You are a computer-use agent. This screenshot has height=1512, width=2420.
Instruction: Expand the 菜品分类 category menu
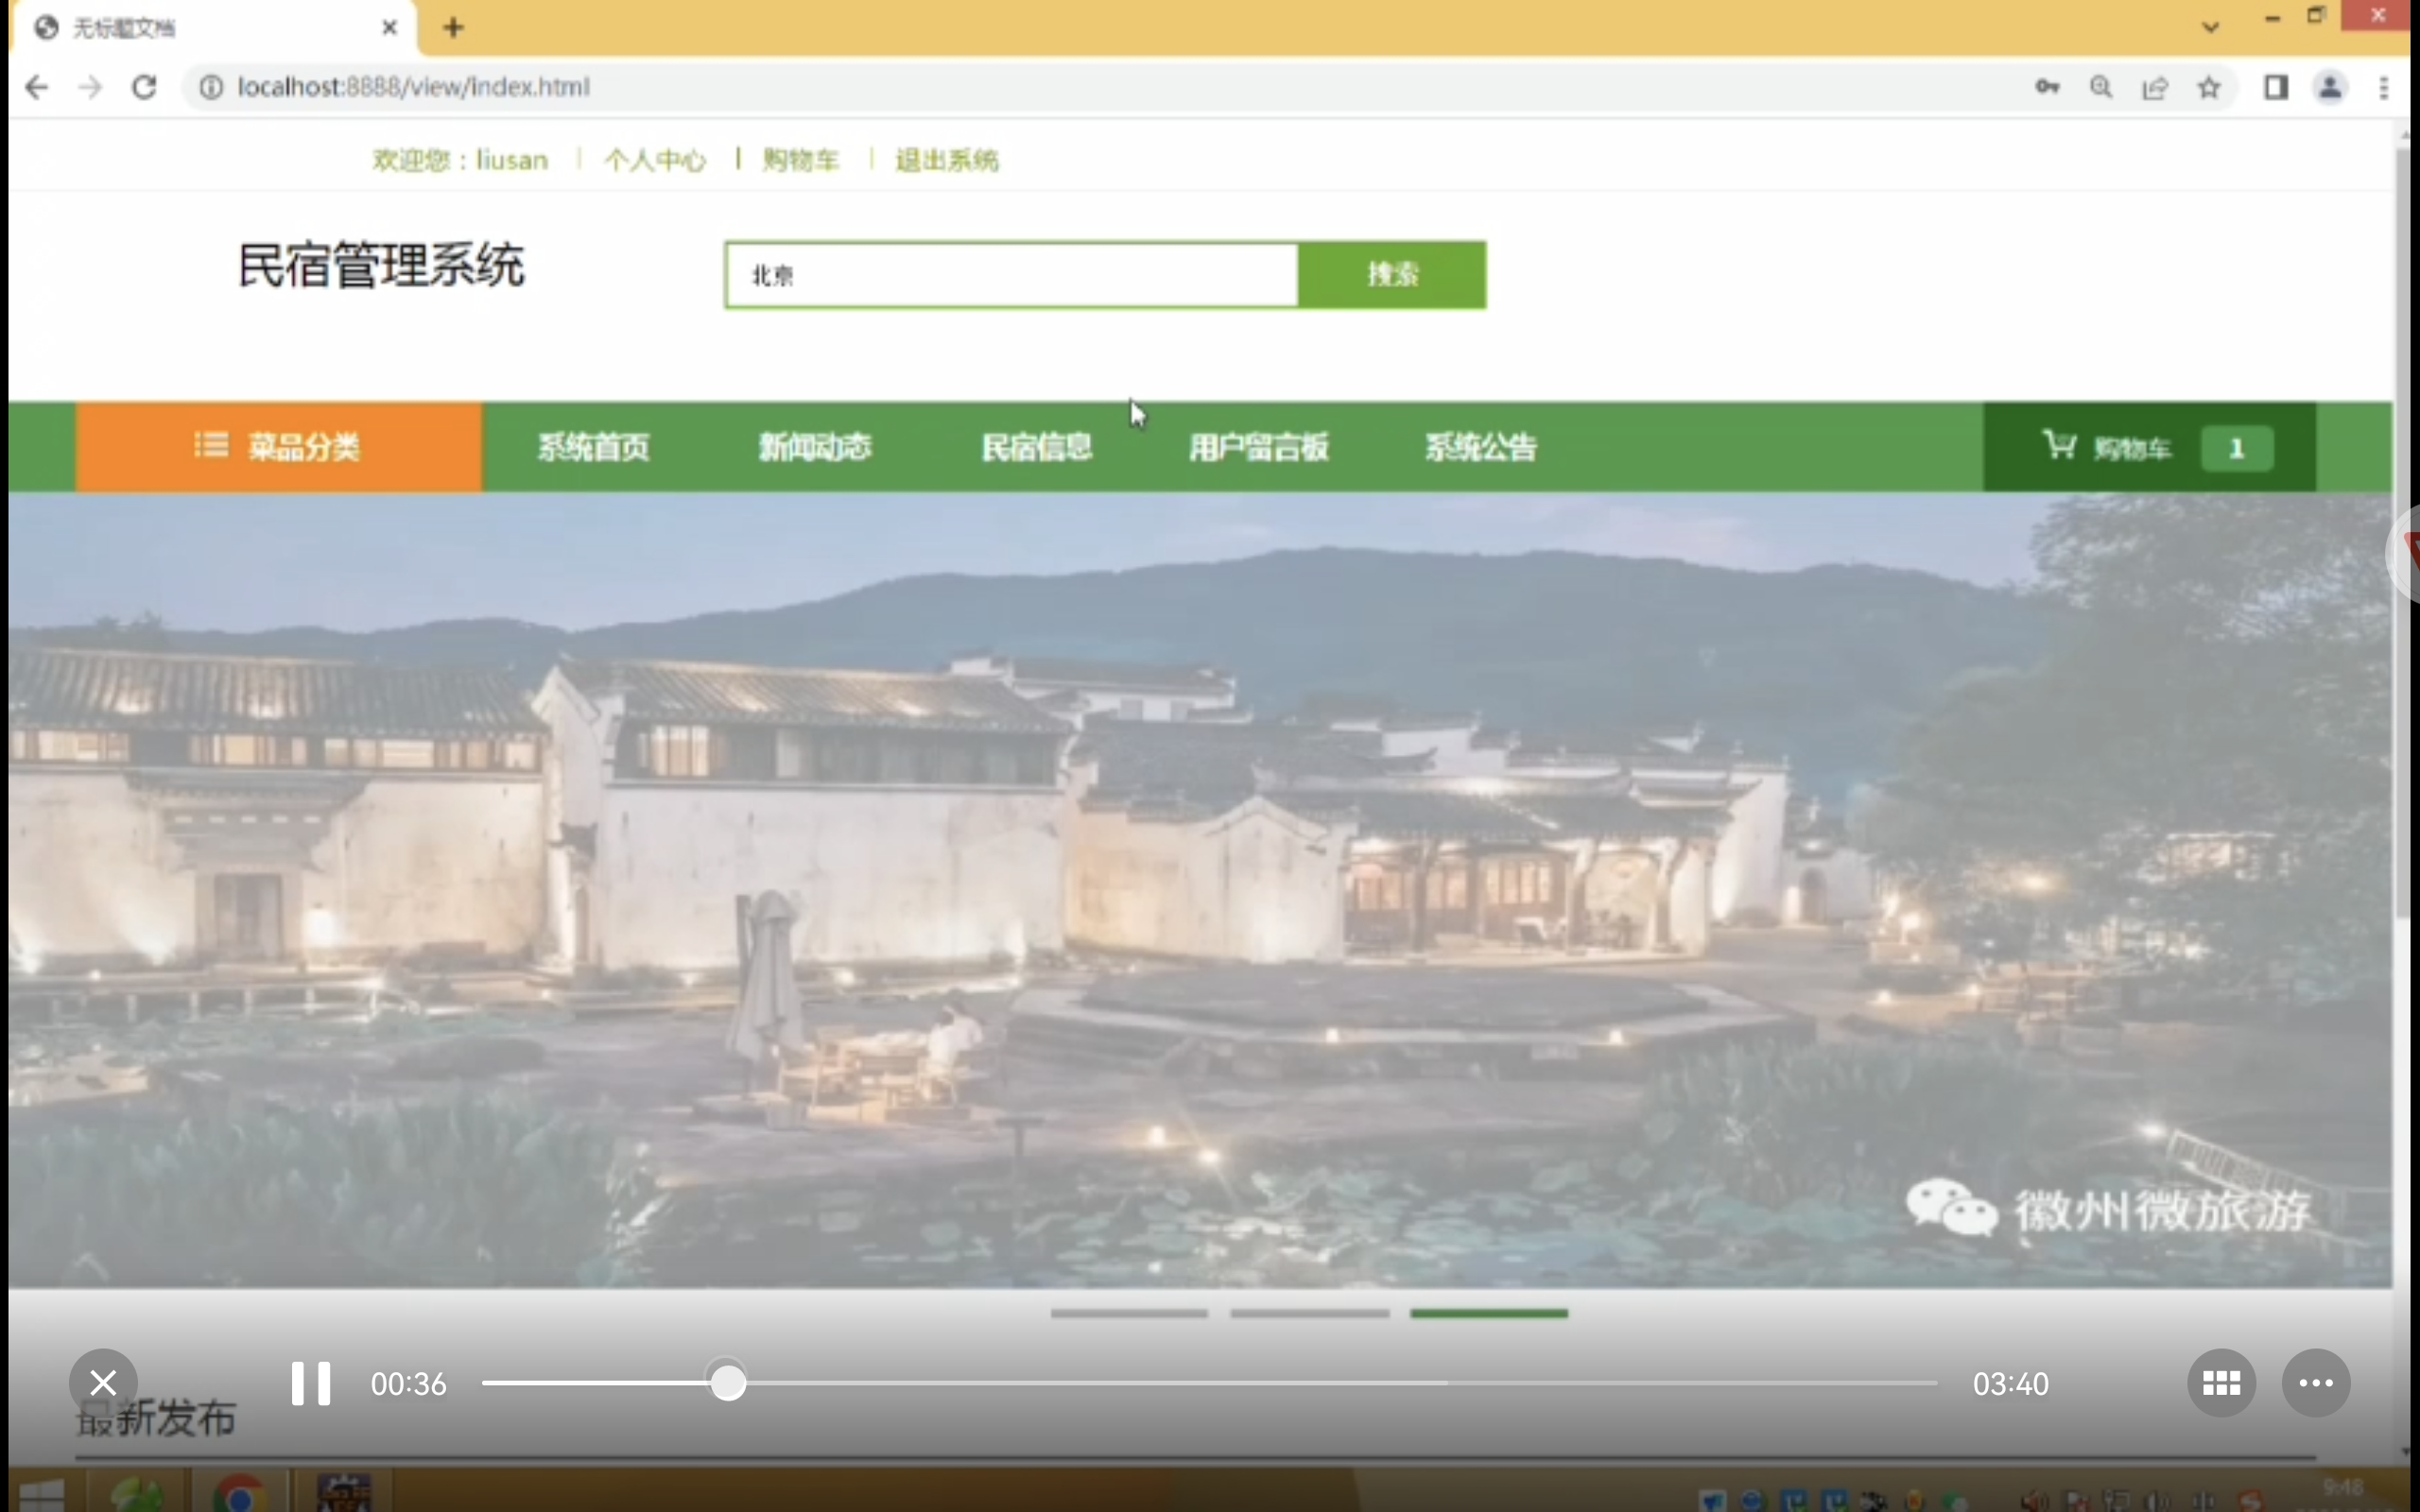pyautogui.click(x=279, y=447)
